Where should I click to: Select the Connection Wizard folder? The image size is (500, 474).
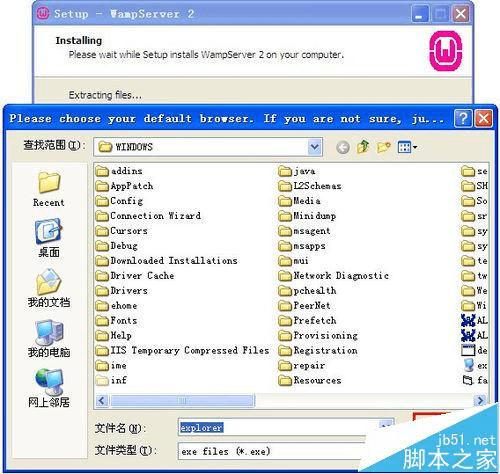coord(148,216)
